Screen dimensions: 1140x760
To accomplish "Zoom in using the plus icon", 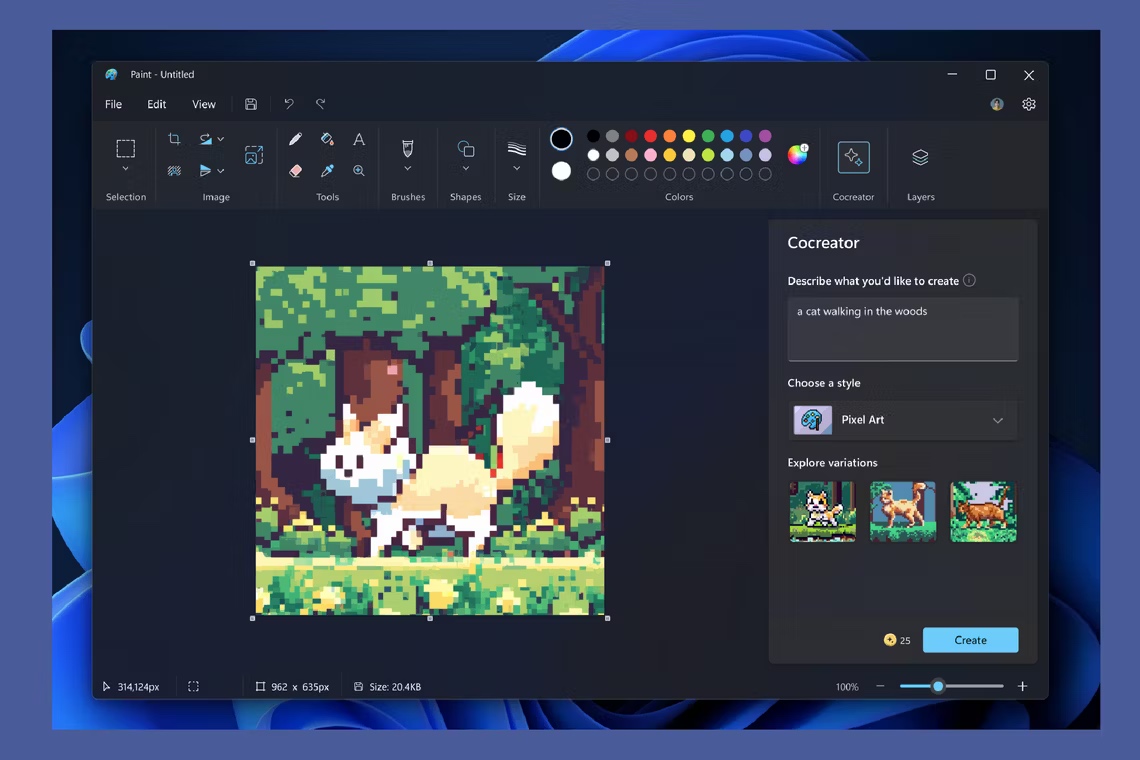I will [1022, 686].
